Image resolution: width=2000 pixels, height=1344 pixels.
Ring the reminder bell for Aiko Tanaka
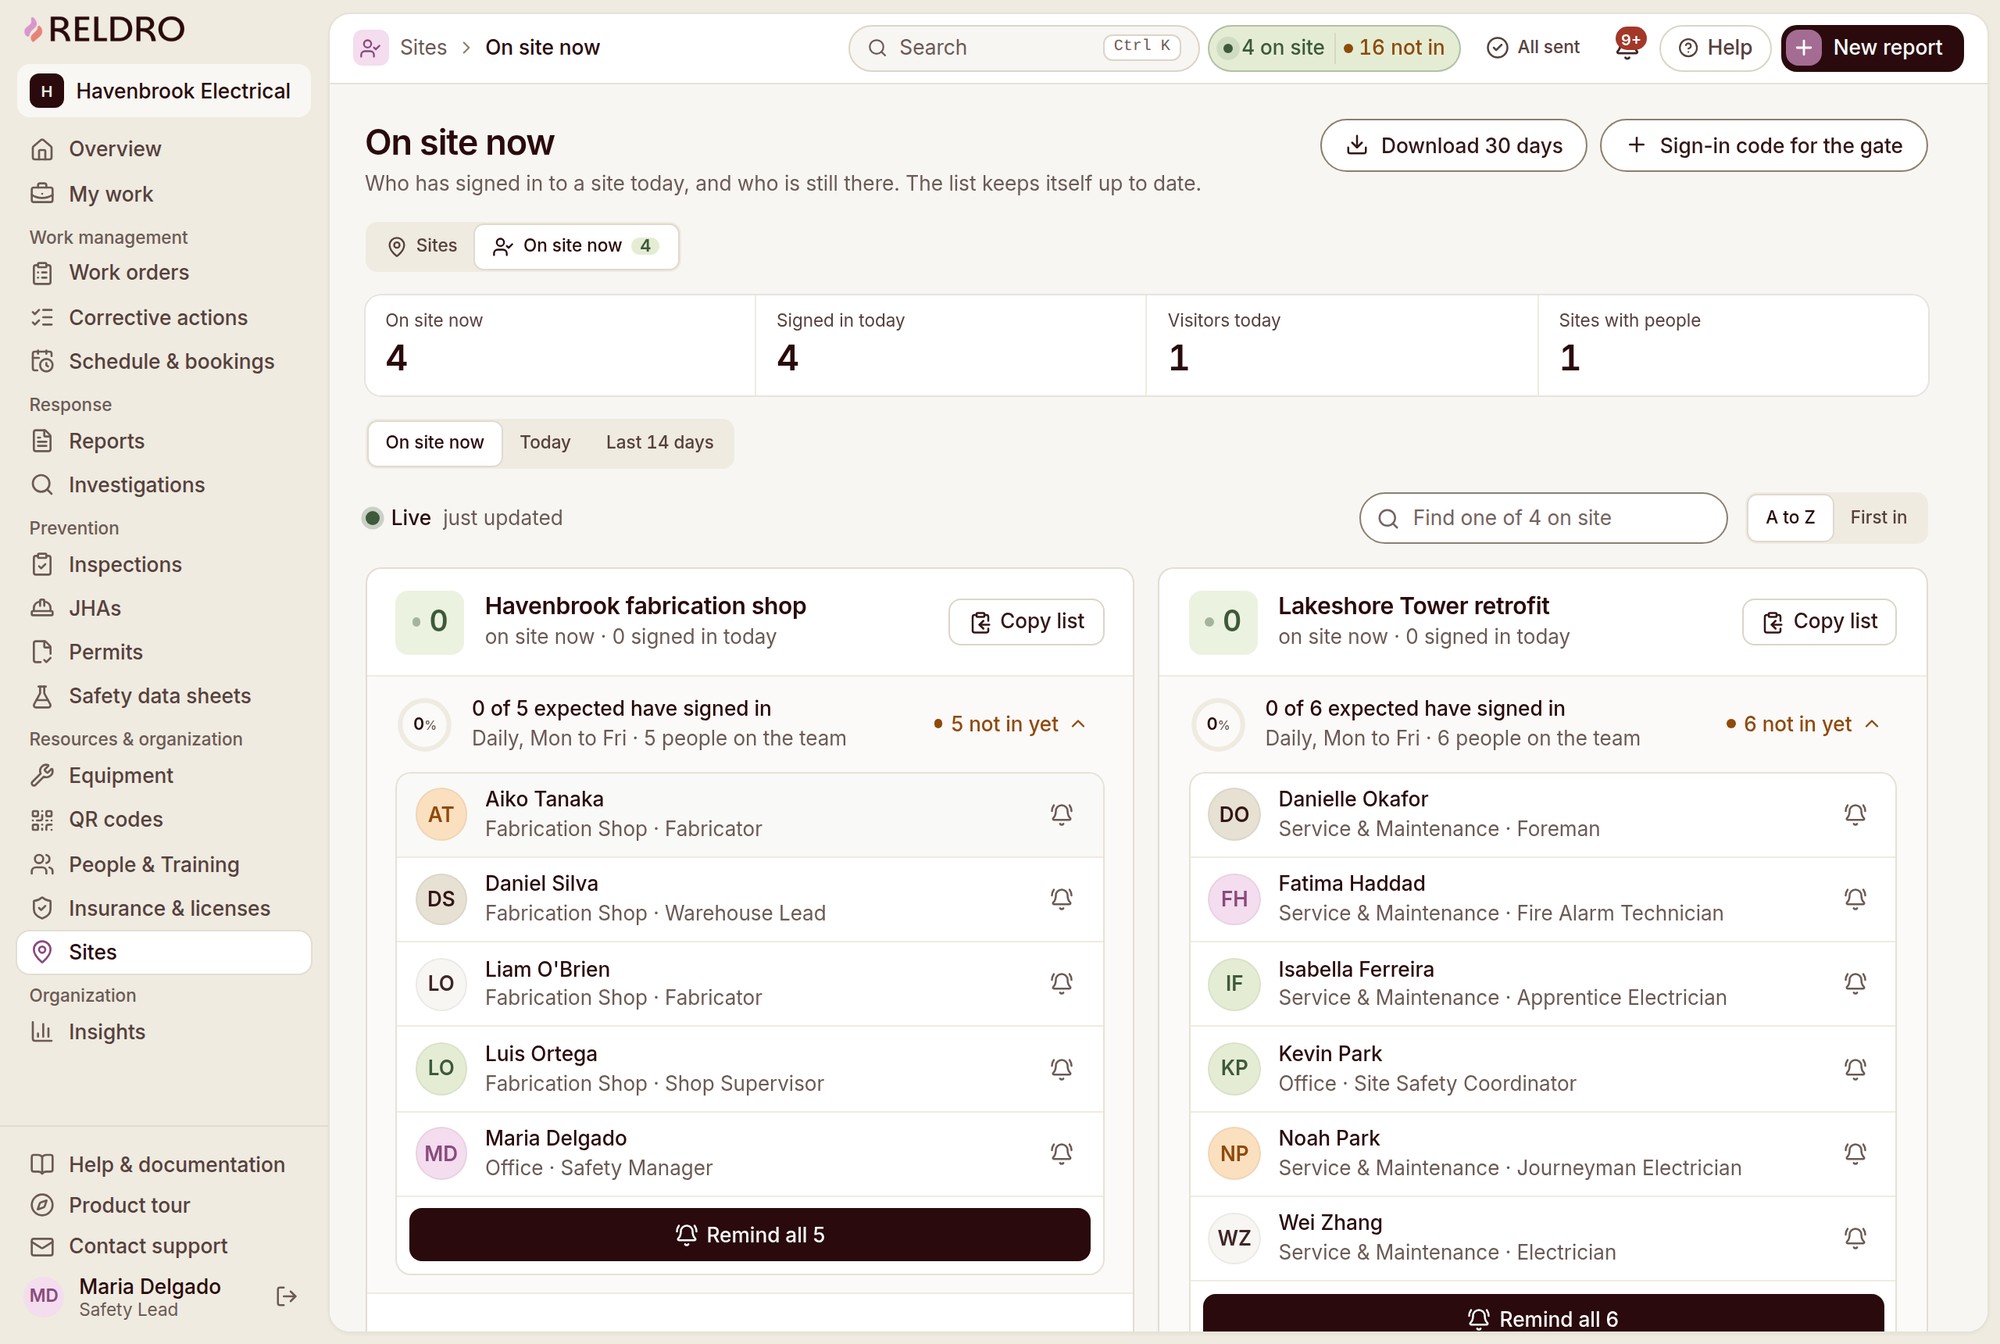pyautogui.click(x=1061, y=814)
